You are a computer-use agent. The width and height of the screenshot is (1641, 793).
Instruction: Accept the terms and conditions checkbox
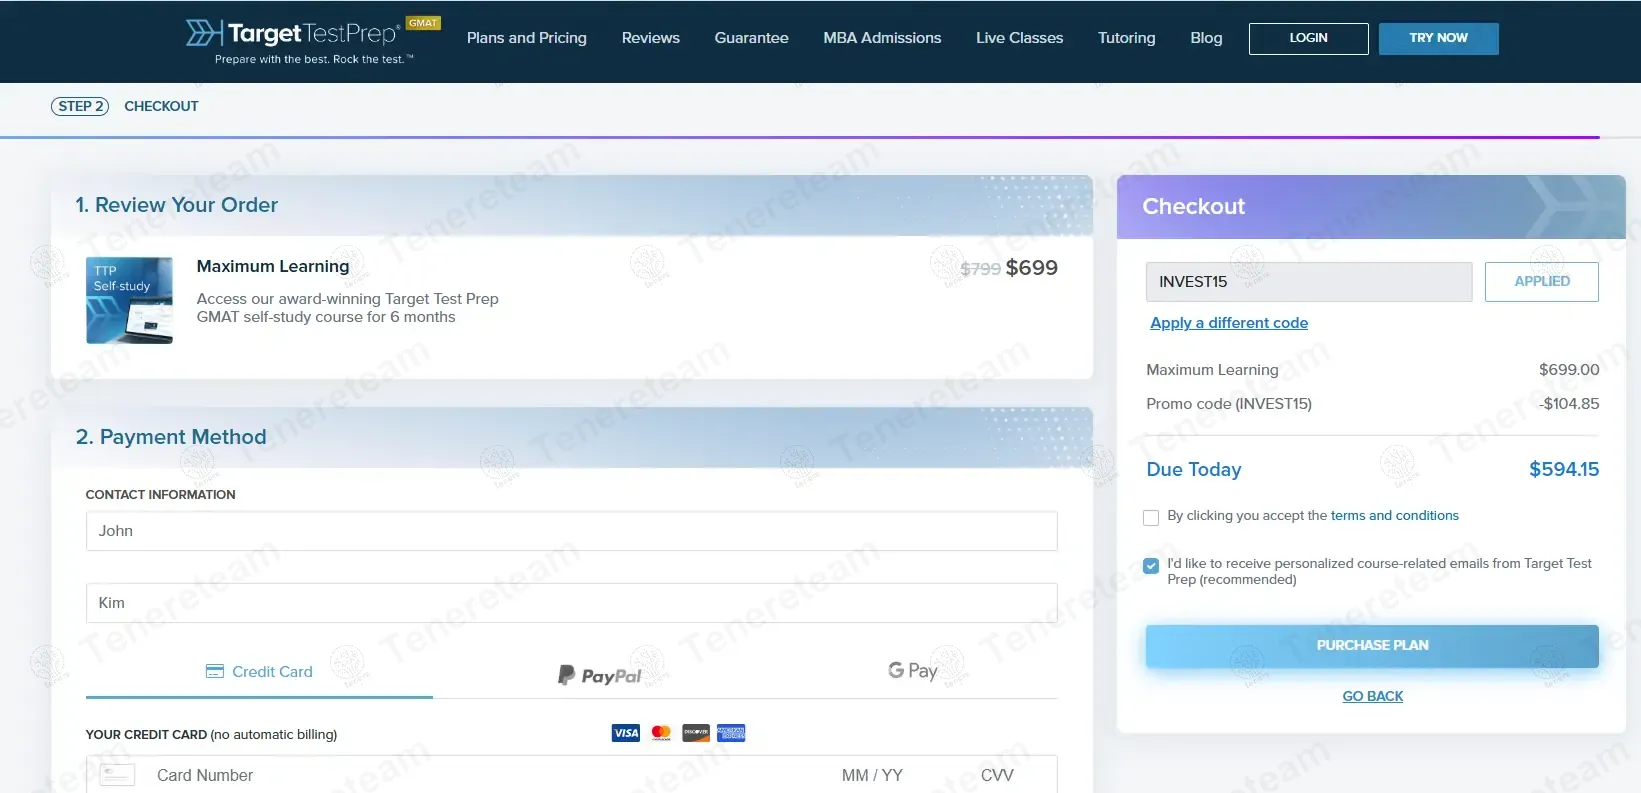(1151, 517)
